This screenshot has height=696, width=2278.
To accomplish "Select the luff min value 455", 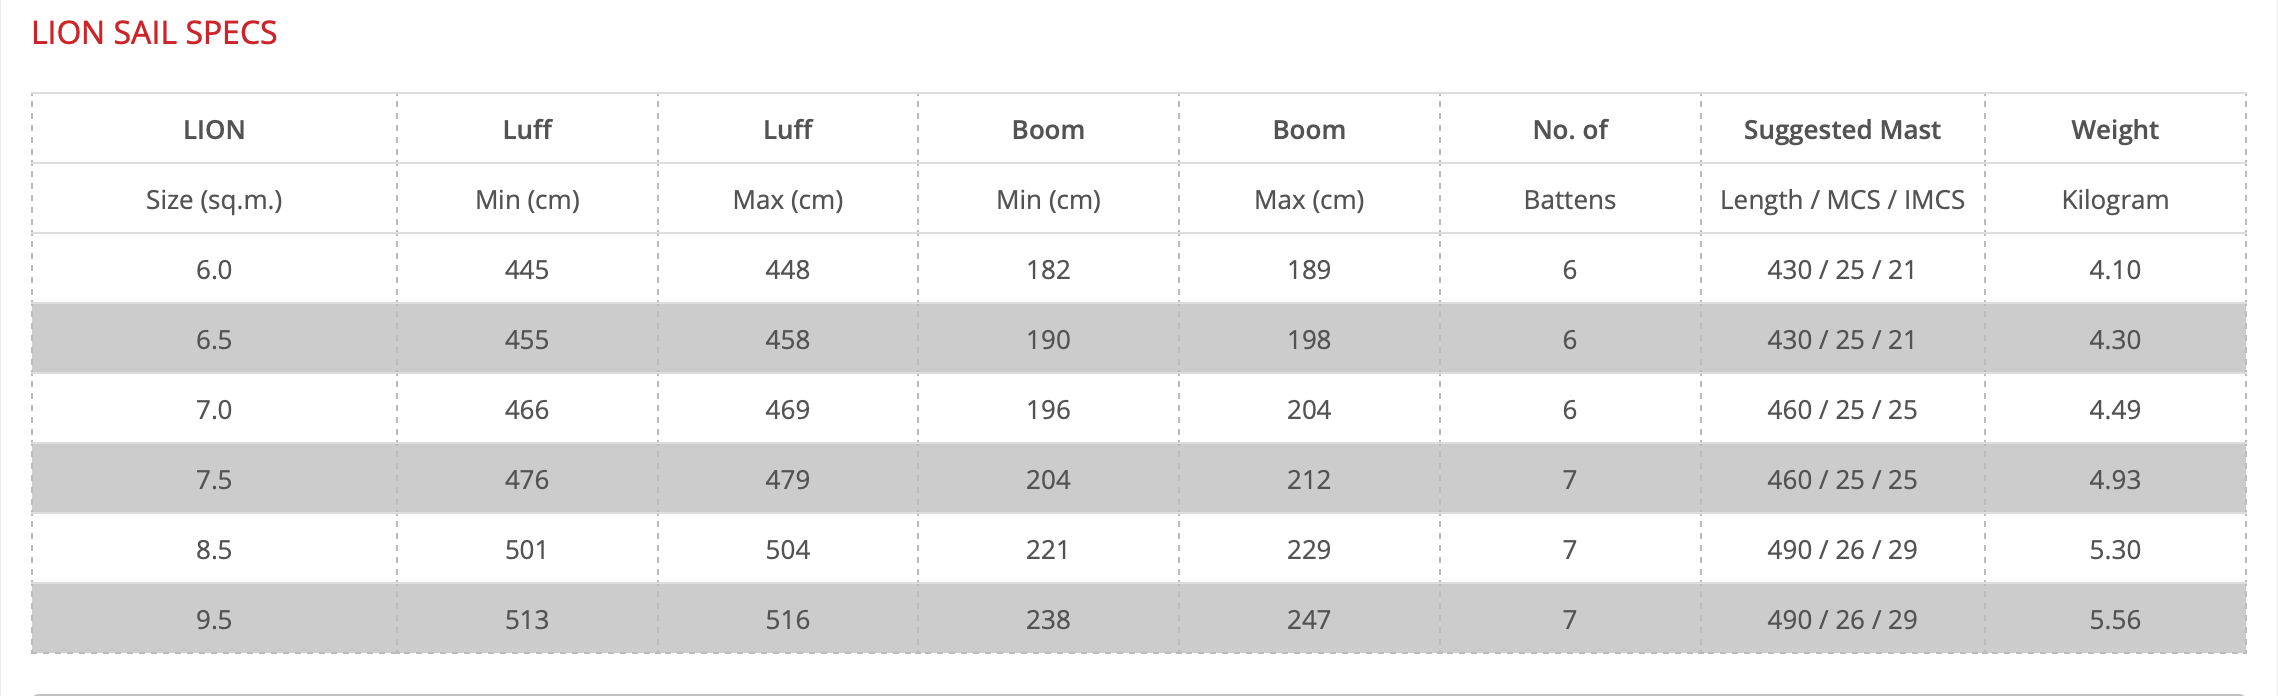I will (527, 340).
